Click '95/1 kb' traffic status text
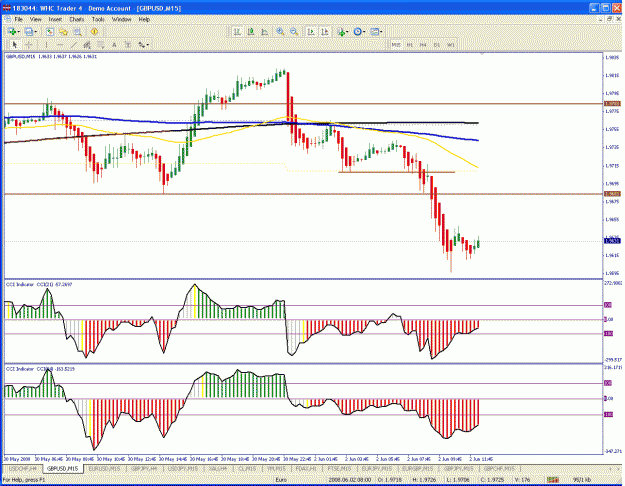The width and height of the screenshot is (625, 486). 582,480
